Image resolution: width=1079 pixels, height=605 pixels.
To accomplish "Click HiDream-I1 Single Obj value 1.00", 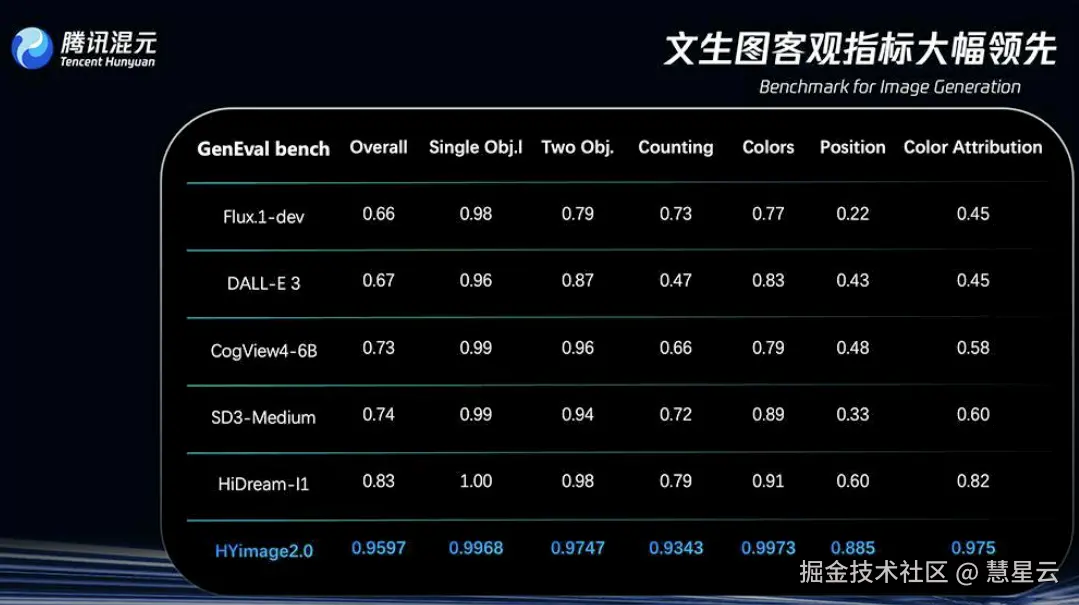I will click(476, 482).
